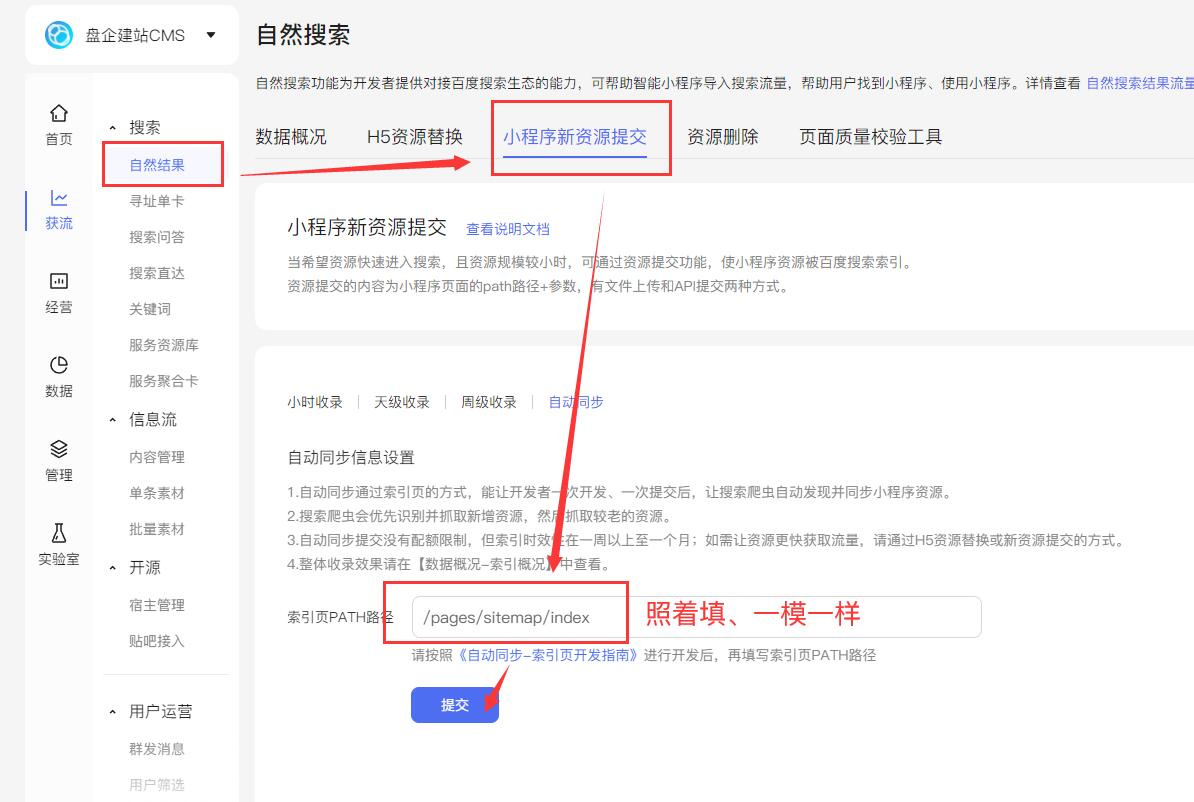Collapse the 信息流 menu group

tap(113, 420)
